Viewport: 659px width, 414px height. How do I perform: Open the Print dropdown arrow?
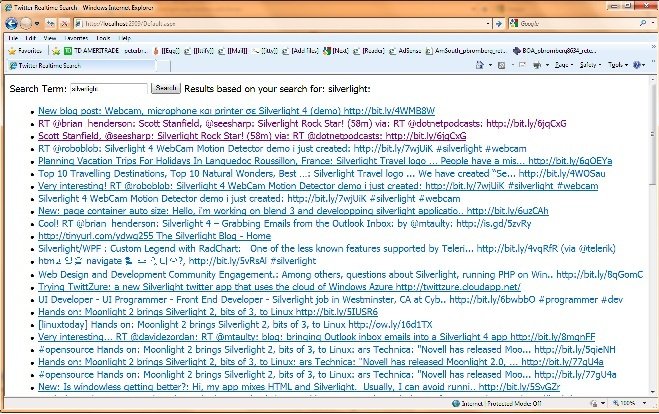[547, 65]
